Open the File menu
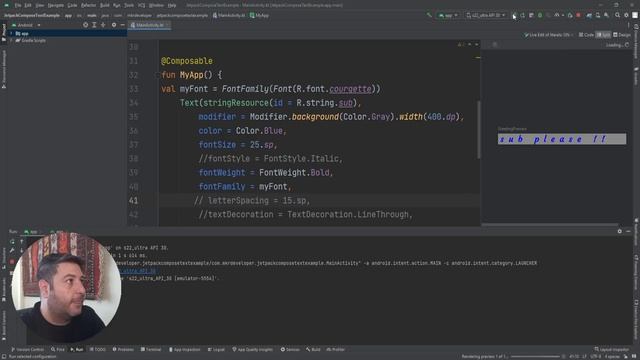640x360 pixels. pyautogui.click(x=18, y=5)
